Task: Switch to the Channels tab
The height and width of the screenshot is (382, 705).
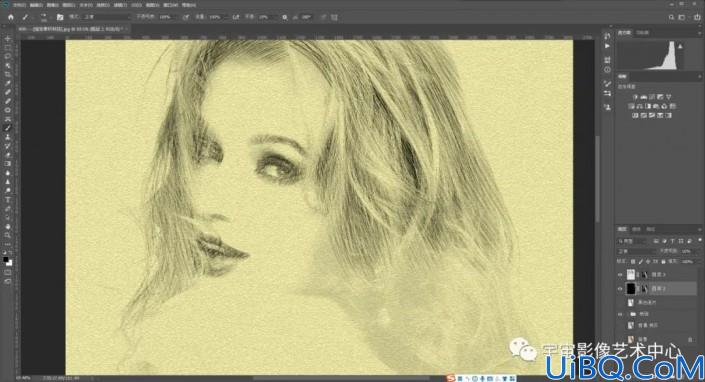Action: click(637, 229)
